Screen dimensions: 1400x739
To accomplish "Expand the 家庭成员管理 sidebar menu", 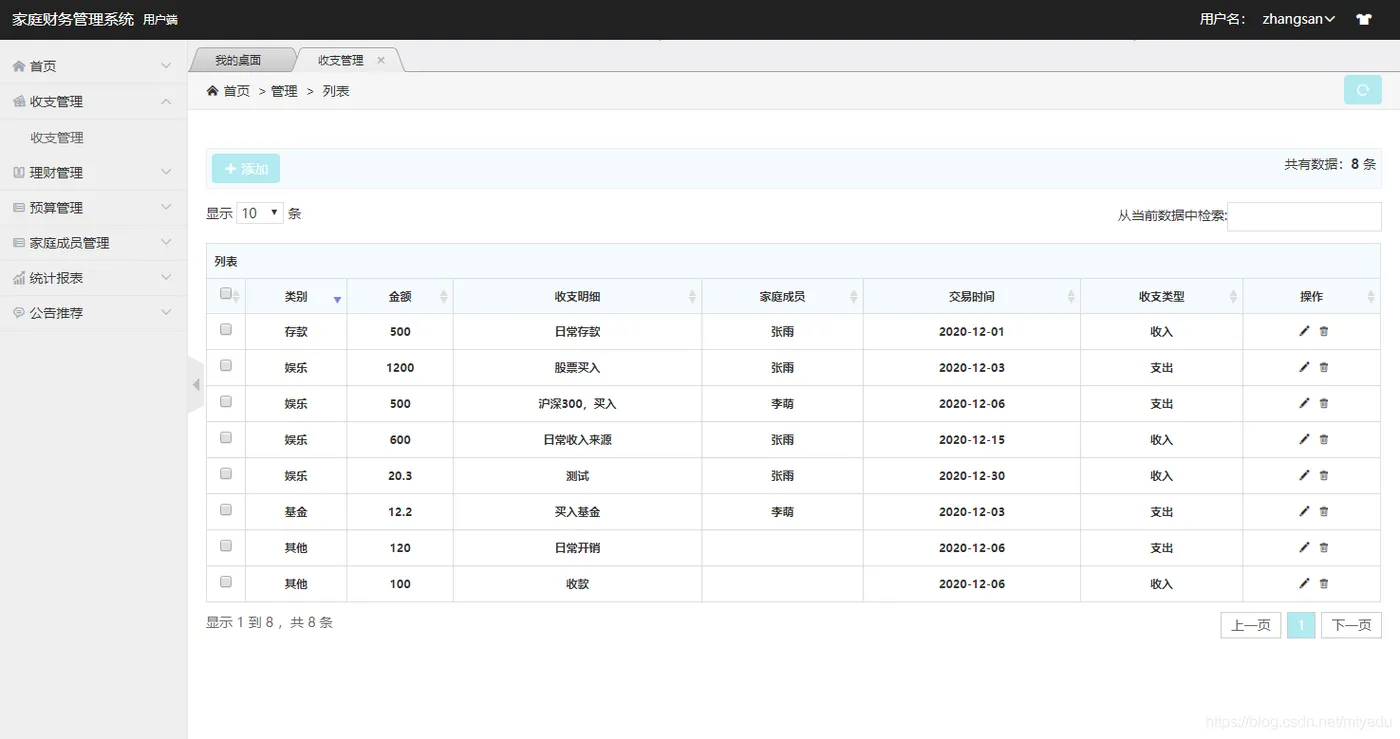I will coord(93,242).
